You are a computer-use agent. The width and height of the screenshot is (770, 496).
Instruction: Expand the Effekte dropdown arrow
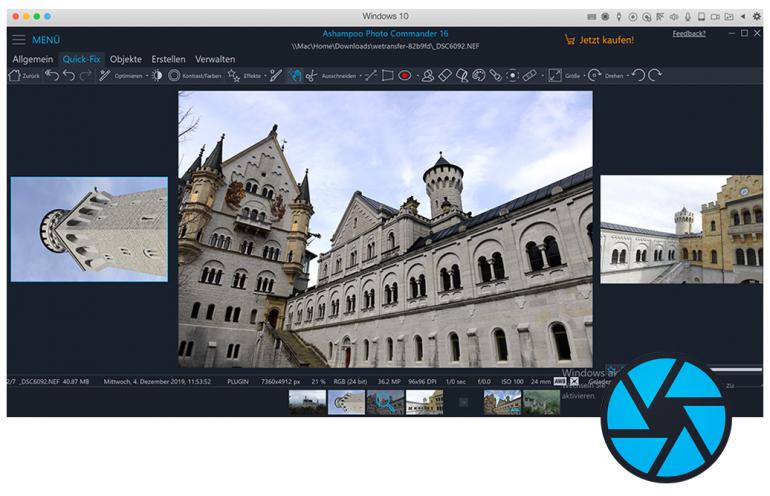pos(265,76)
